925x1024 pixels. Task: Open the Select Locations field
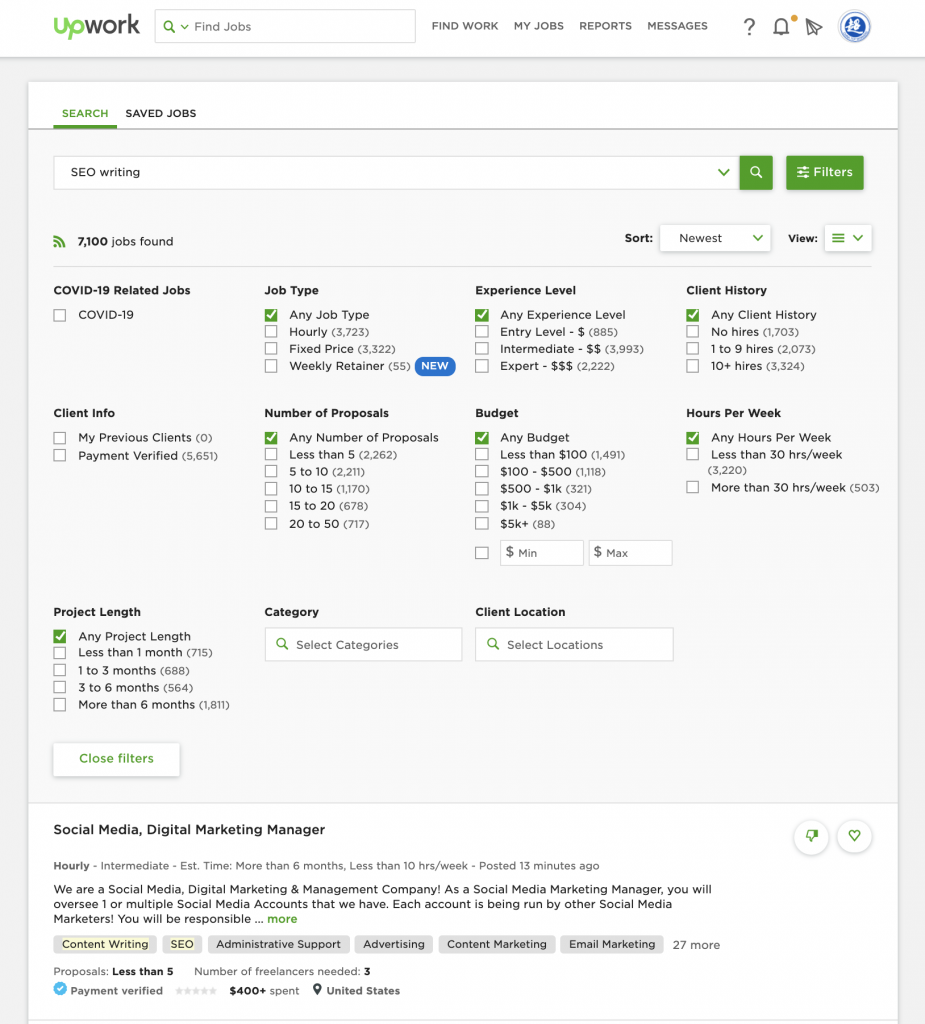tap(574, 645)
